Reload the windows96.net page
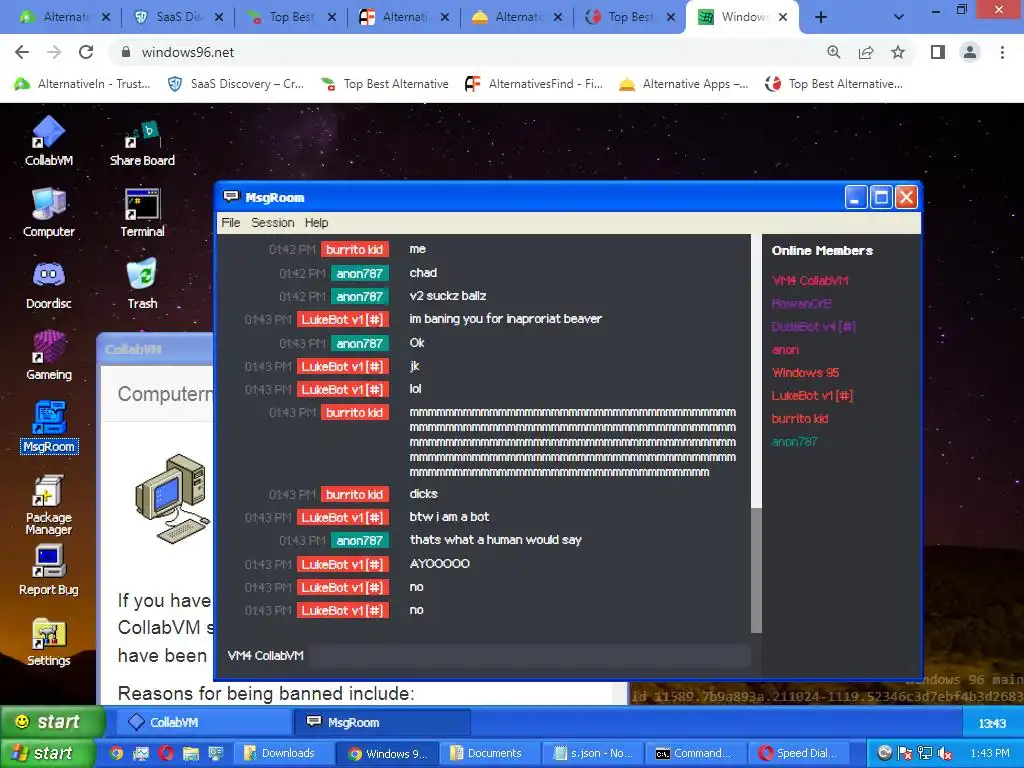The height and width of the screenshot is (768, 1024). [x=86, y=52]
